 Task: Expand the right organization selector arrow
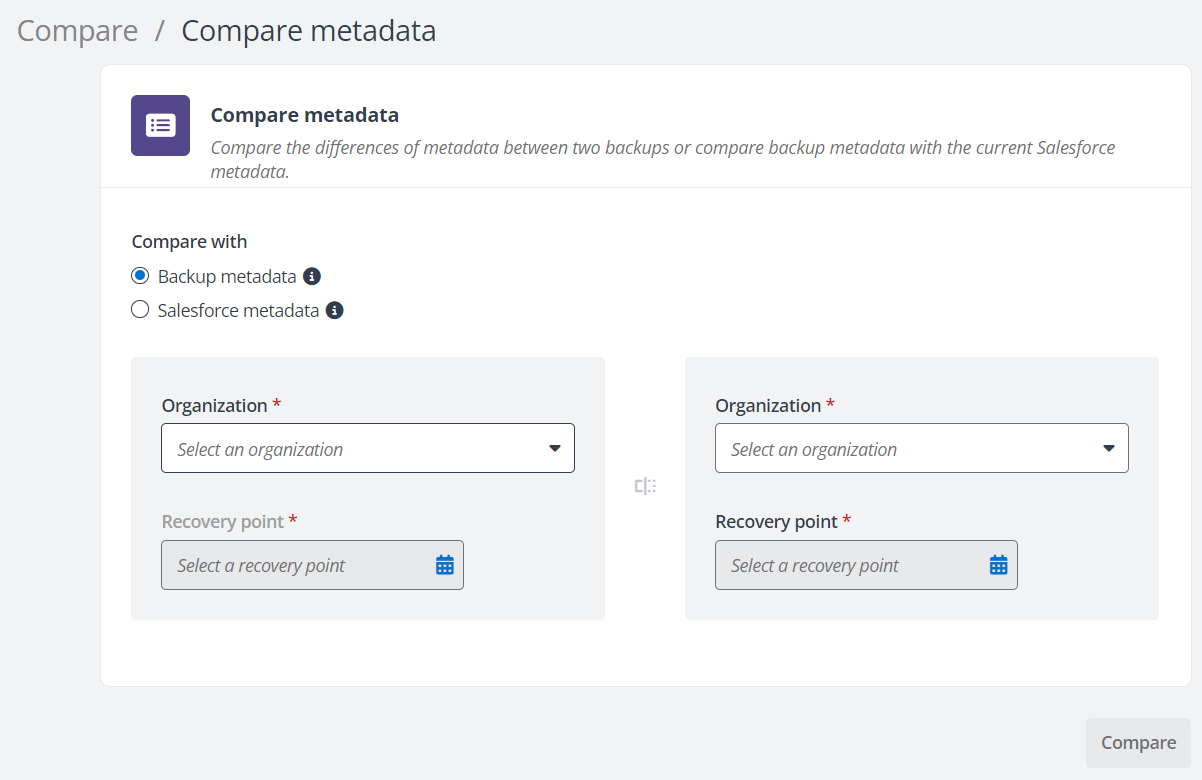pos(1108,448)
